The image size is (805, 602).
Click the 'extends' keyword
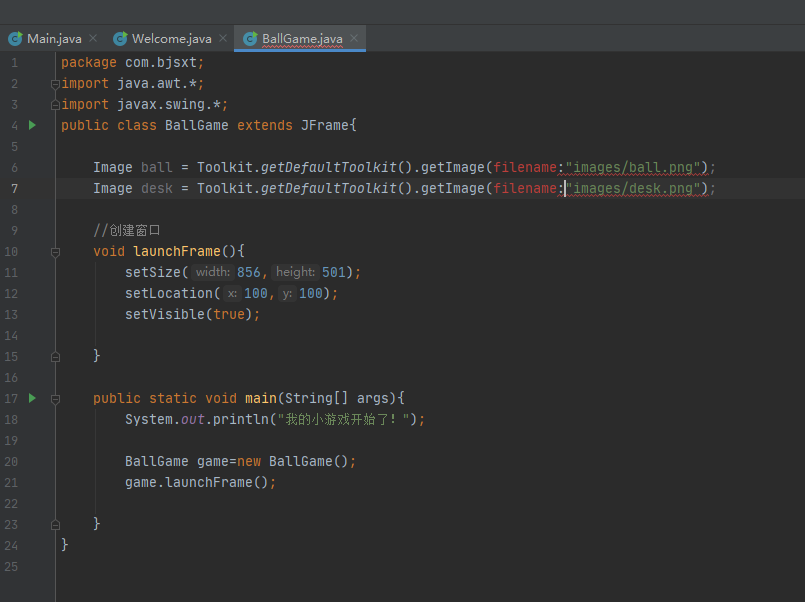264,126
